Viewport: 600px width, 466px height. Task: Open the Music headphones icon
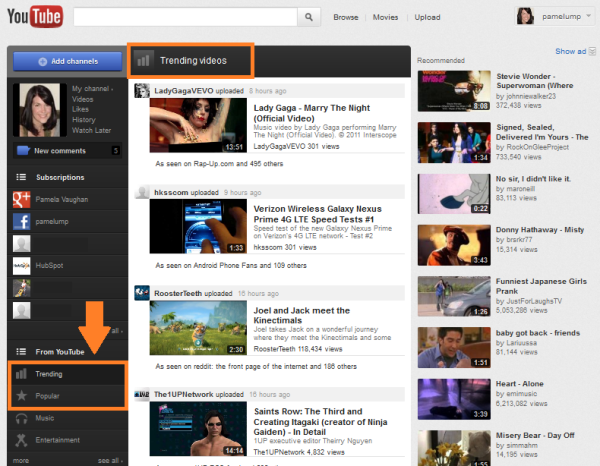click(20, 417)
